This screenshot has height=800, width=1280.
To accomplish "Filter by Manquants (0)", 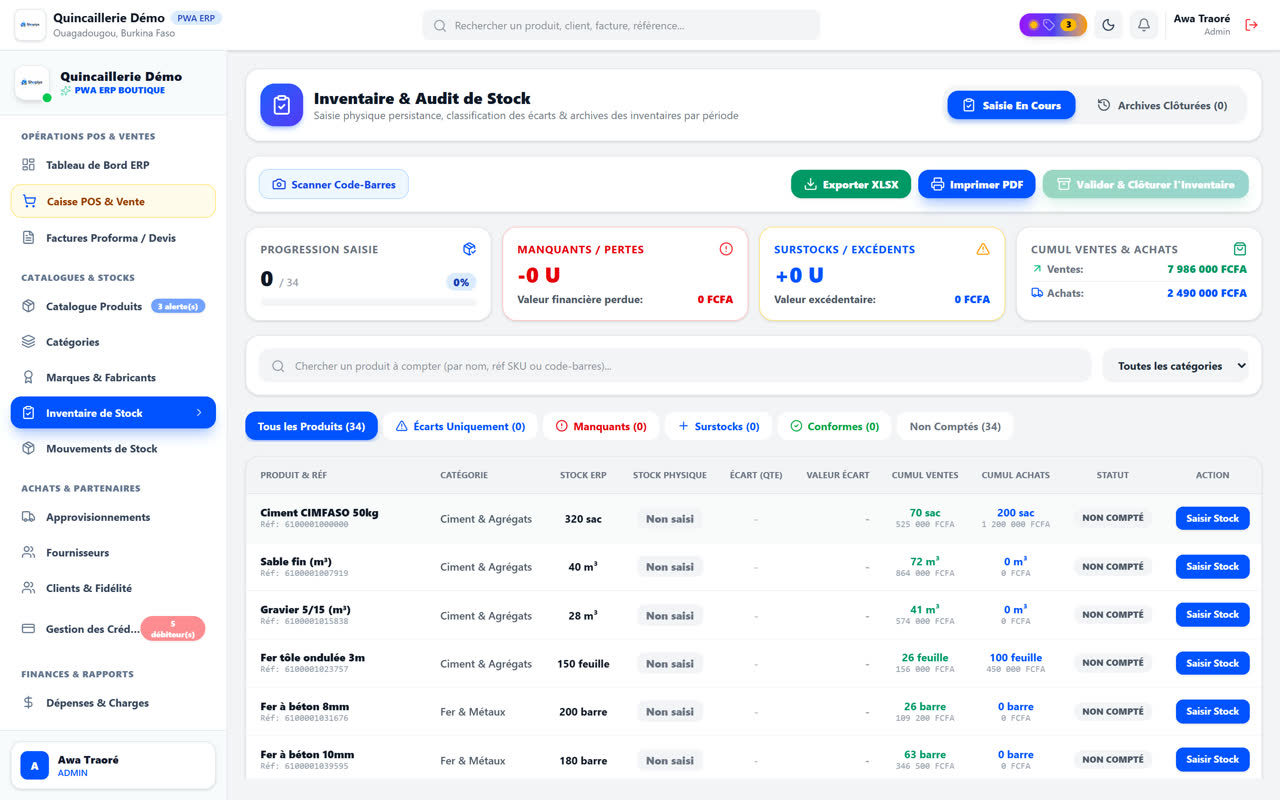I will coord(601,426).
